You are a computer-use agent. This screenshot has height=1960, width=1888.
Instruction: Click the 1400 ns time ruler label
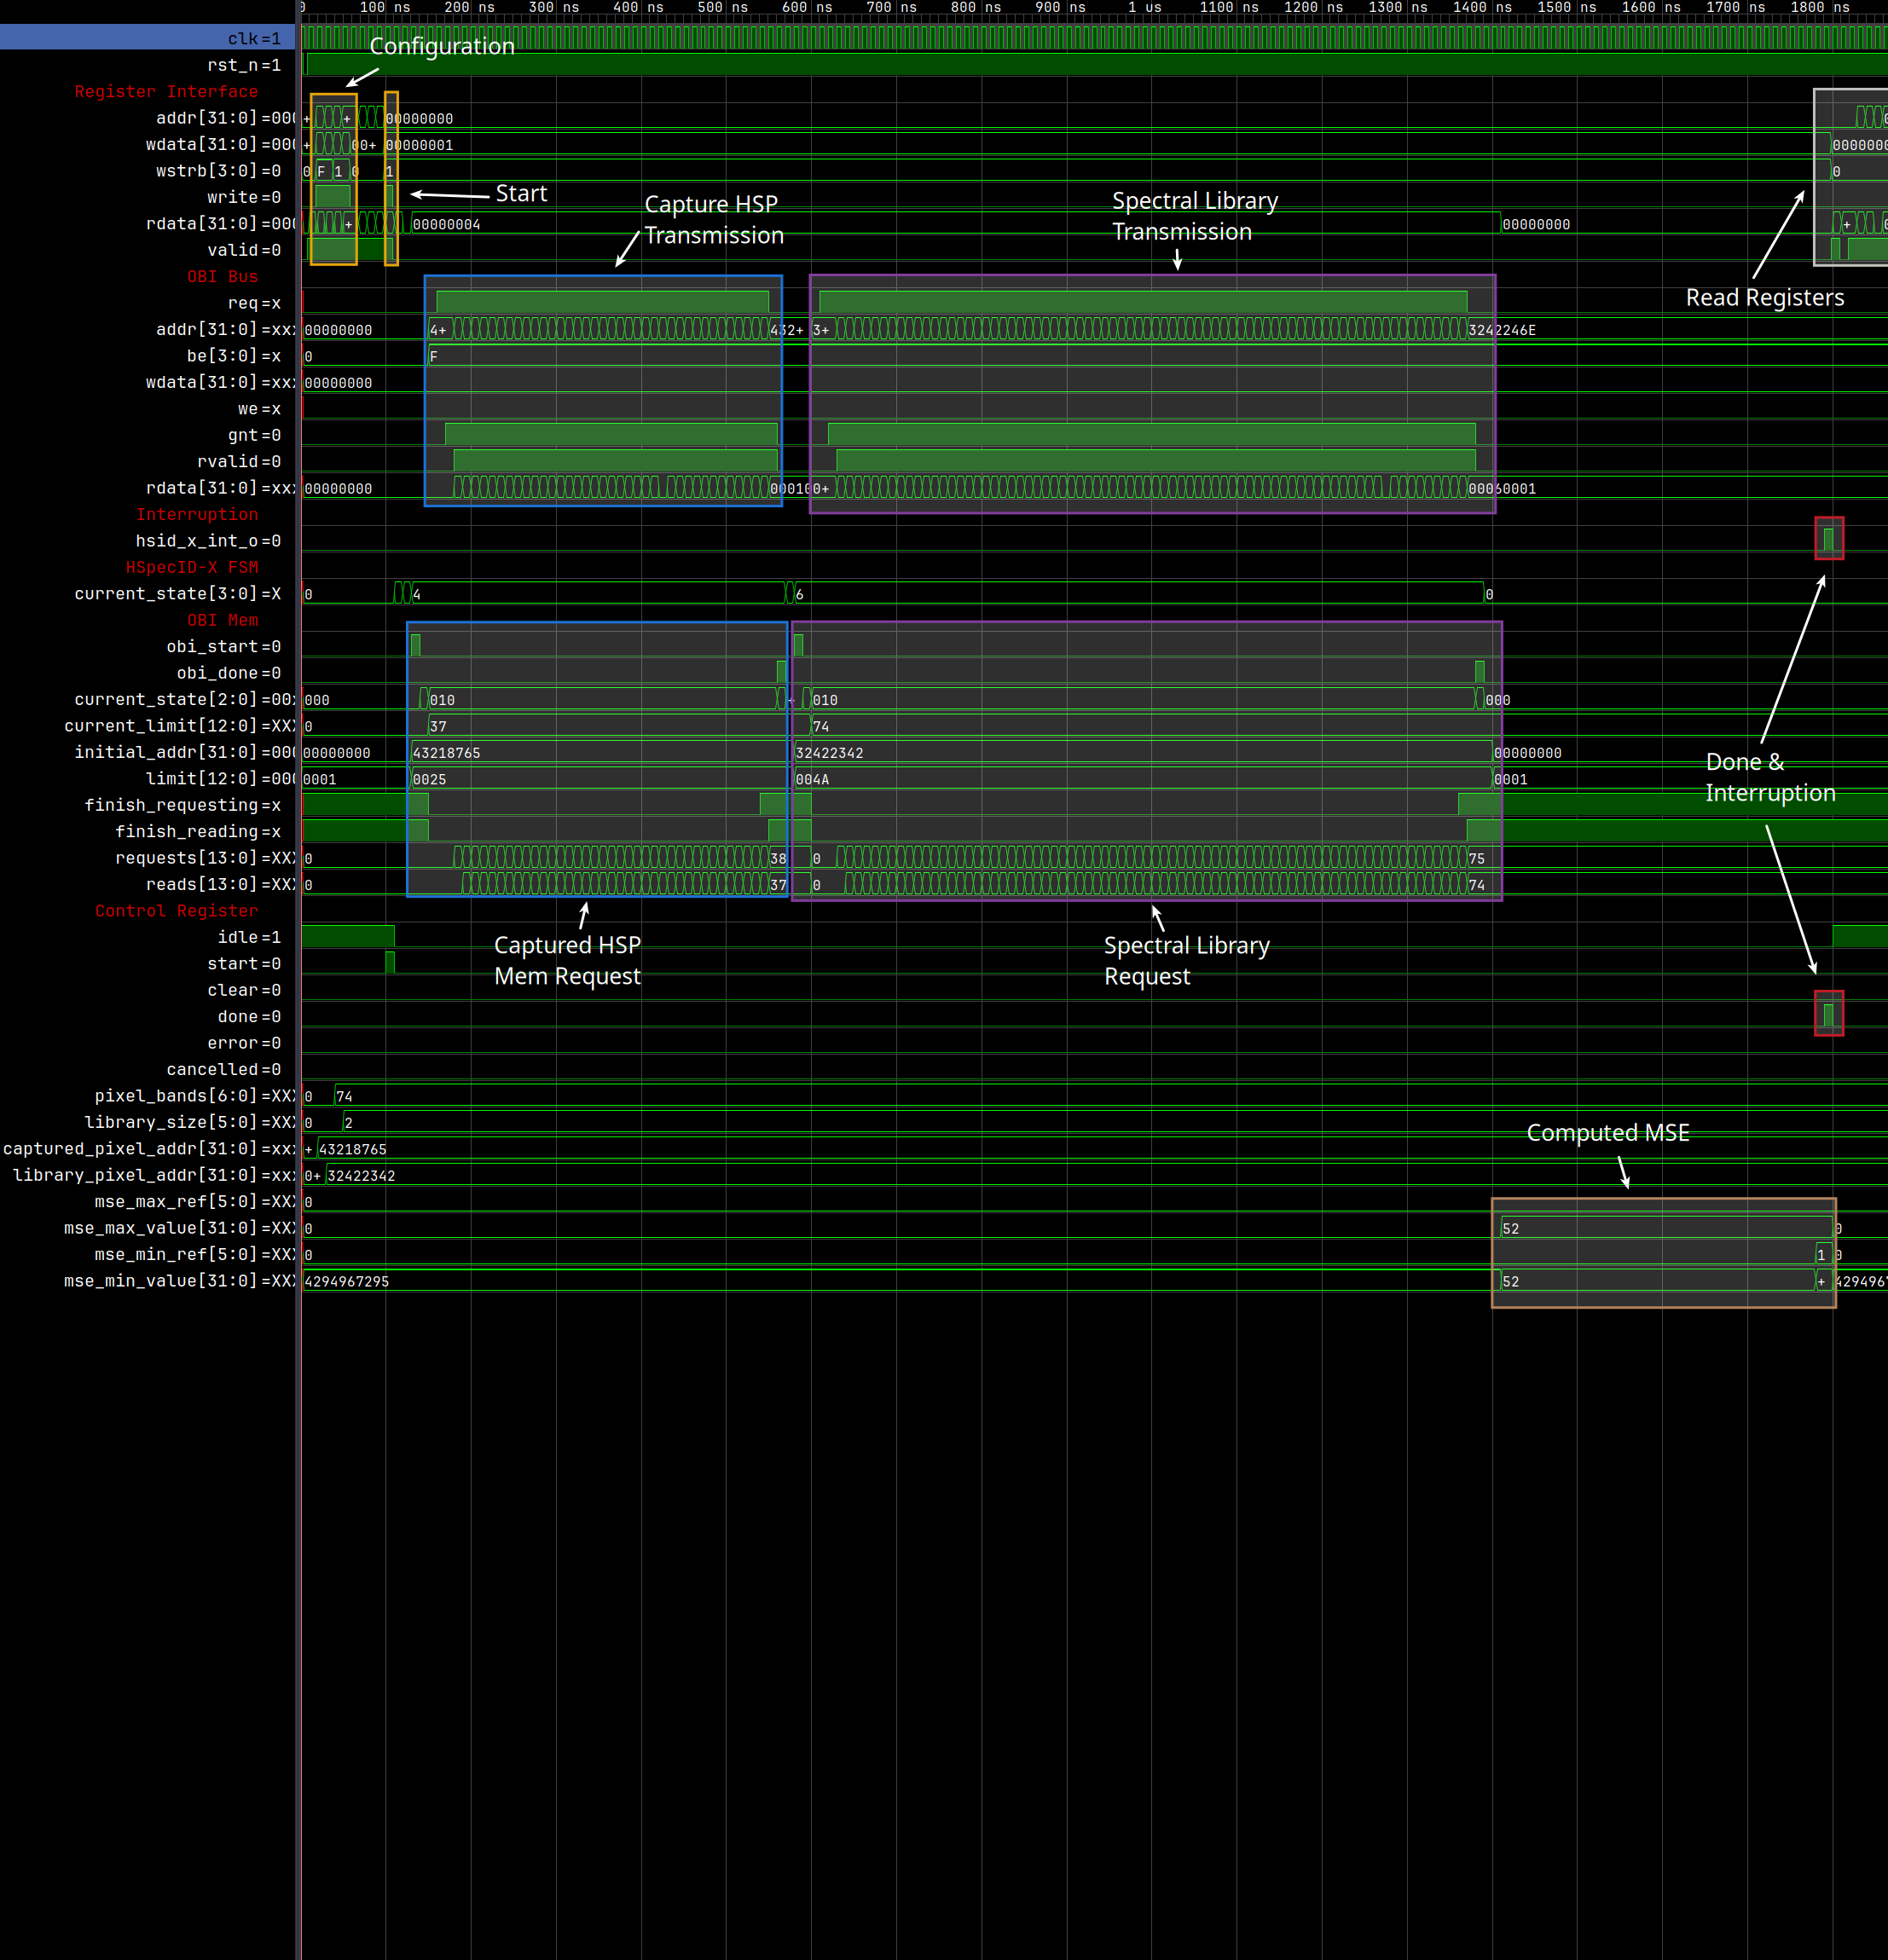click(1482, 8)
